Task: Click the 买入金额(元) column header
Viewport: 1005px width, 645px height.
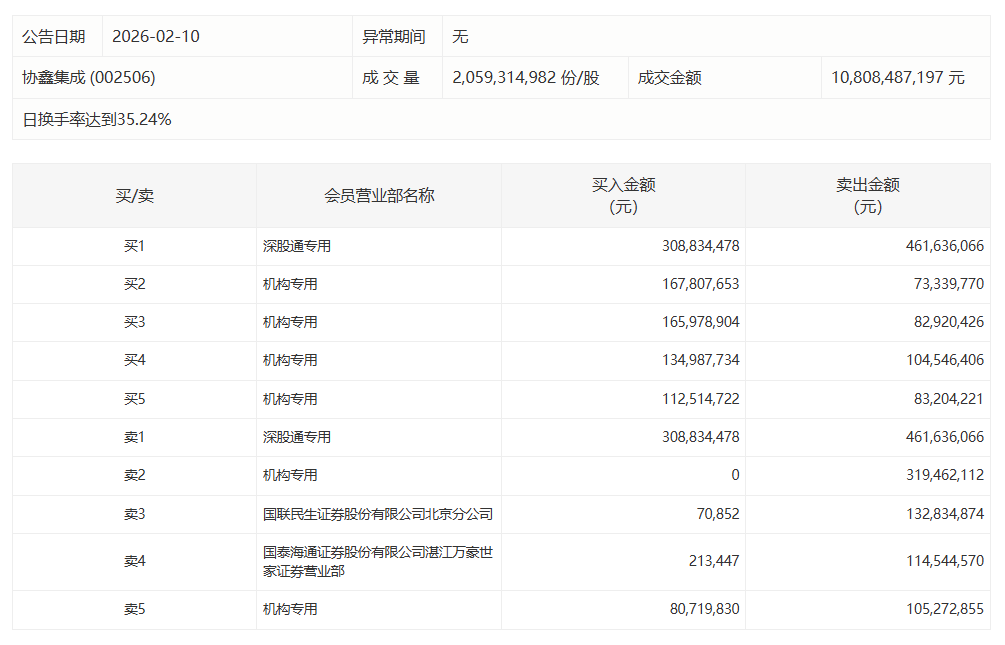Action: (x=623, y=196)
